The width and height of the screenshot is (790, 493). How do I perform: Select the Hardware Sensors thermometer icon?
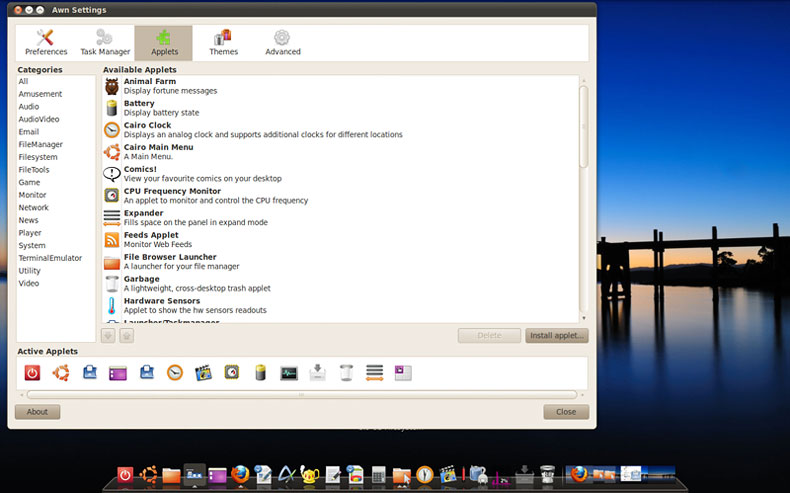pyautogui.click(x=112, y=306)
